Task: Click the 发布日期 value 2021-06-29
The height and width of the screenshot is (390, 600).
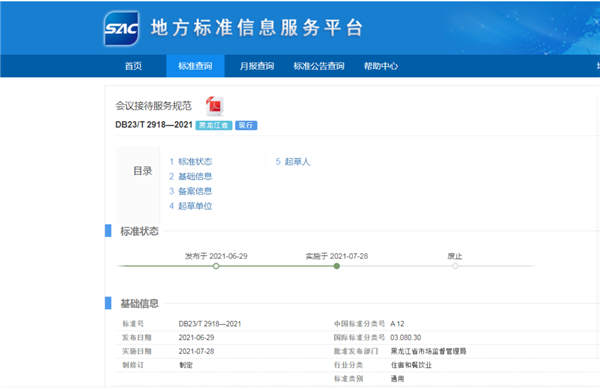Action: (x=196, y=338)
